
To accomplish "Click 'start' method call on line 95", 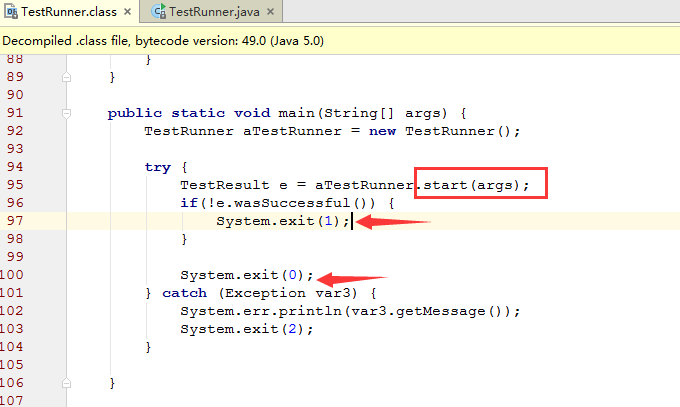I will pyautogui.click(x=445, y=185).
